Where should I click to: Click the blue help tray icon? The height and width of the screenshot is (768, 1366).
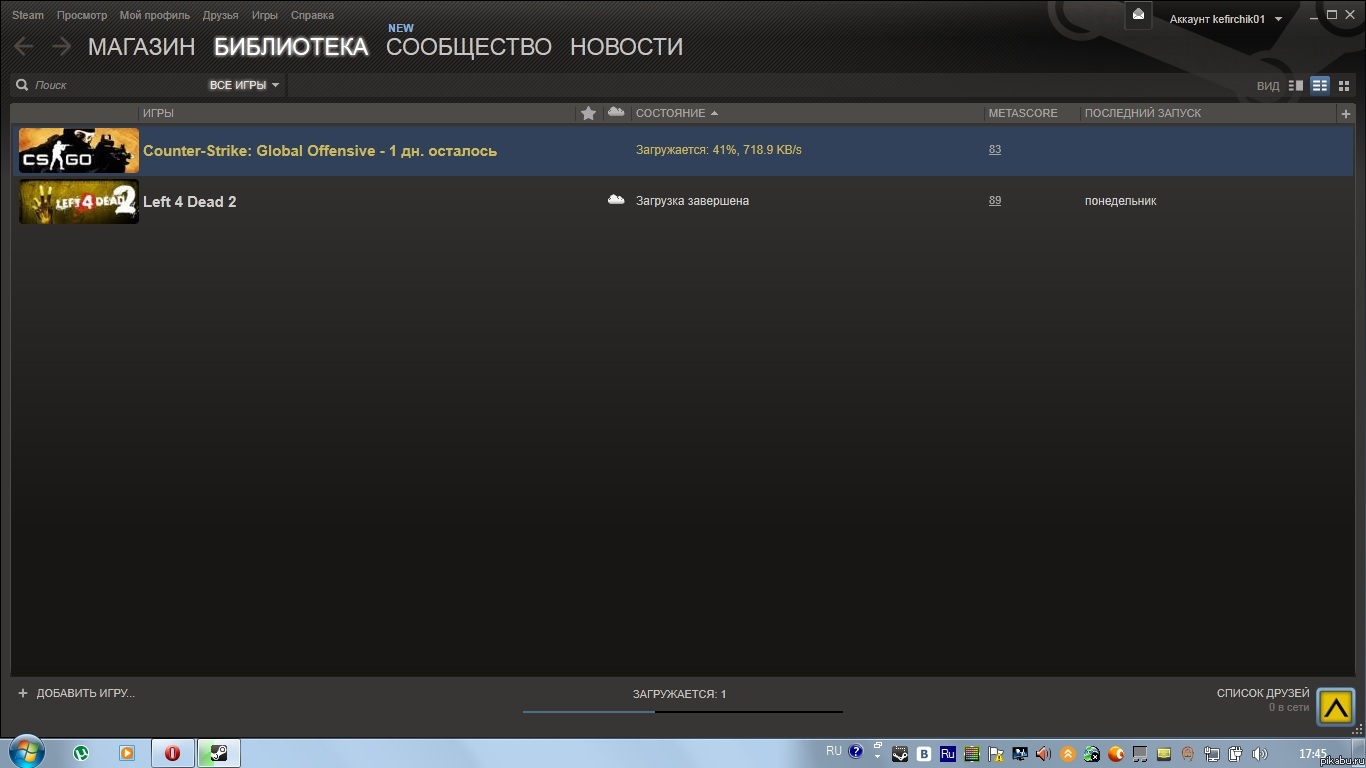(x=856, y=751)
